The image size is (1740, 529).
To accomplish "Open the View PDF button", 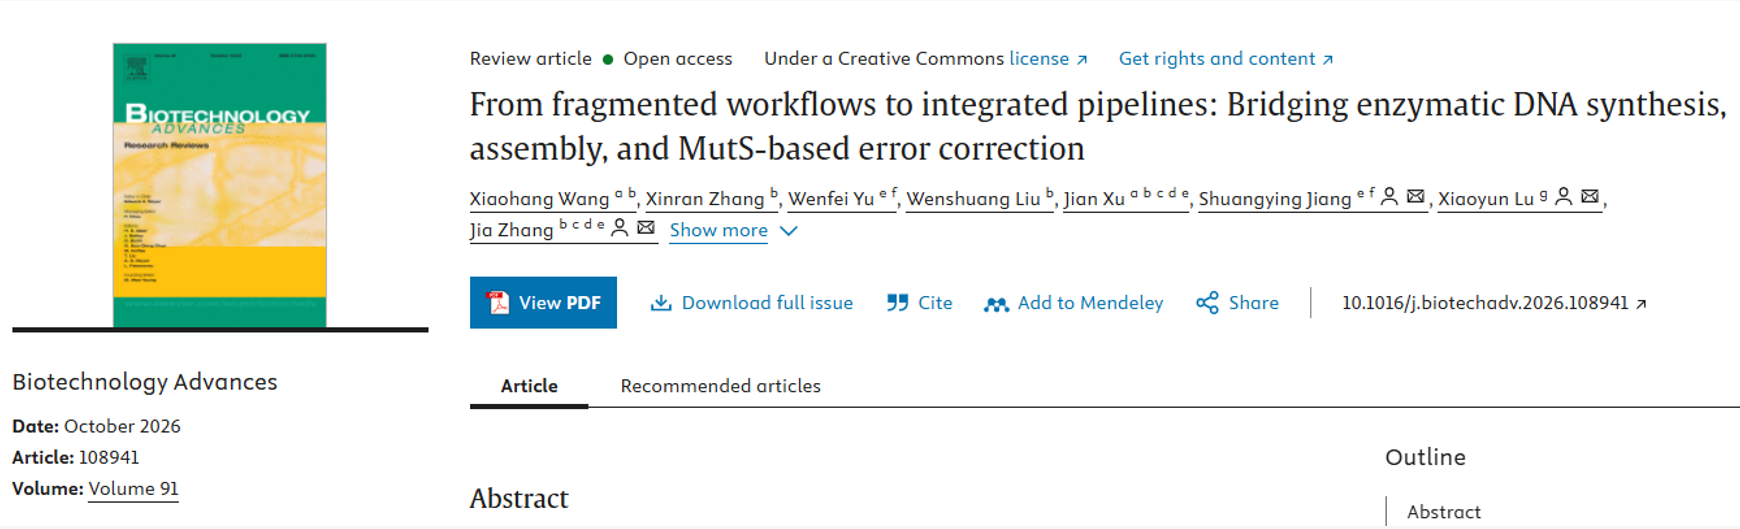I will point(543,303).
